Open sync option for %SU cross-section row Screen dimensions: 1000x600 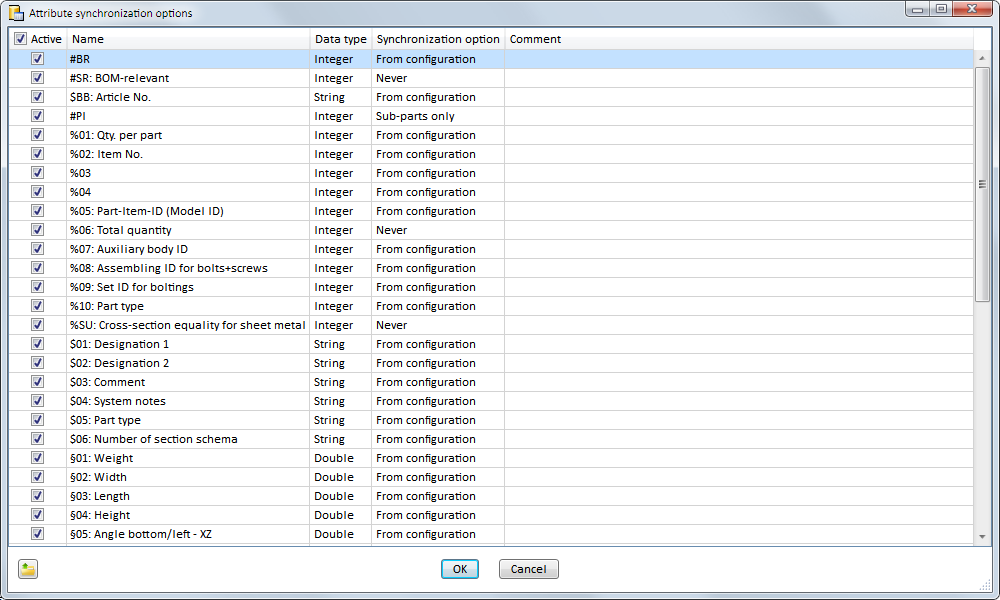pyautogui.click(x=437, y=325)
